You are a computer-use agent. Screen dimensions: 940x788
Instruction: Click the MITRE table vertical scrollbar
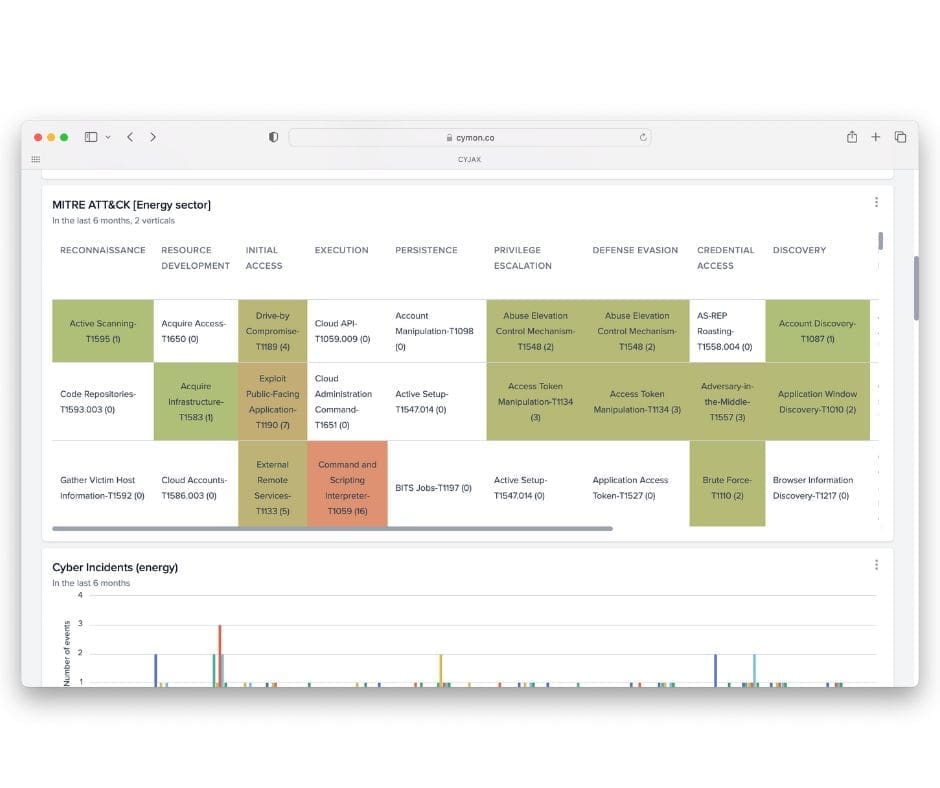pyautogui.click(x=880, y=241)
